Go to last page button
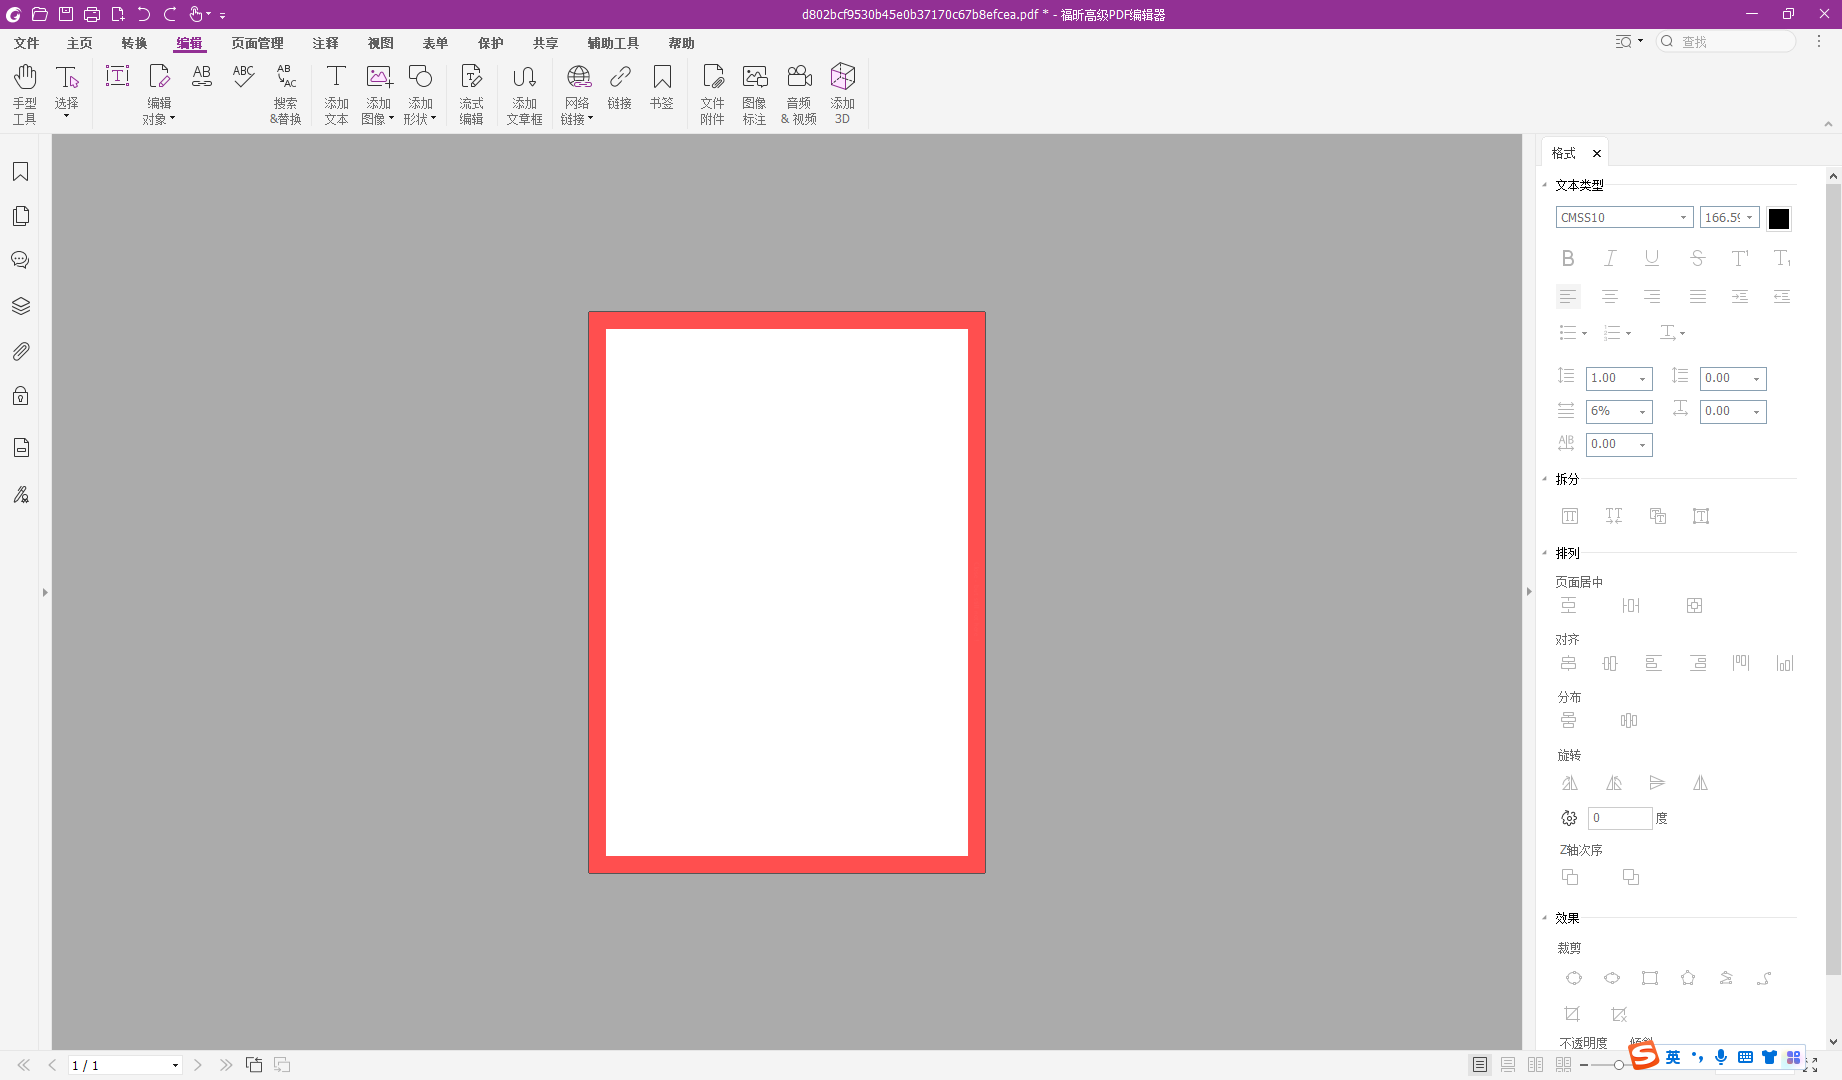 point(226,1065)
